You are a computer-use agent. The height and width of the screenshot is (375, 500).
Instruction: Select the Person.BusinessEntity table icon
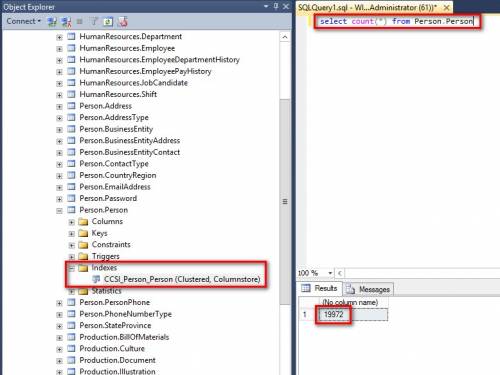click(71, 129)
